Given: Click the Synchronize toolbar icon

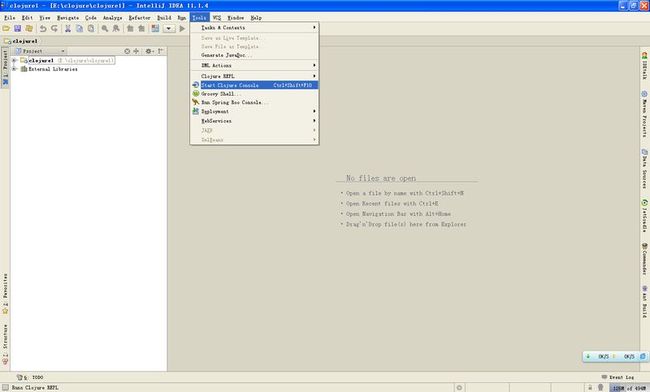Looking at the screenshot, I should [29, 29].
